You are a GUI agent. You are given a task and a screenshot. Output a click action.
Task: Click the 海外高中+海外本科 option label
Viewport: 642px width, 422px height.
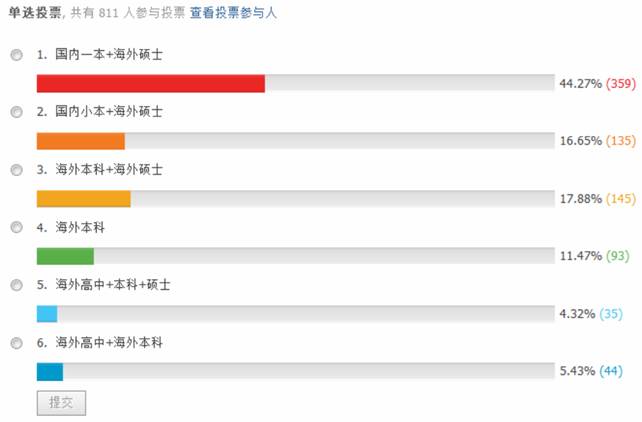tap(109, 343)
